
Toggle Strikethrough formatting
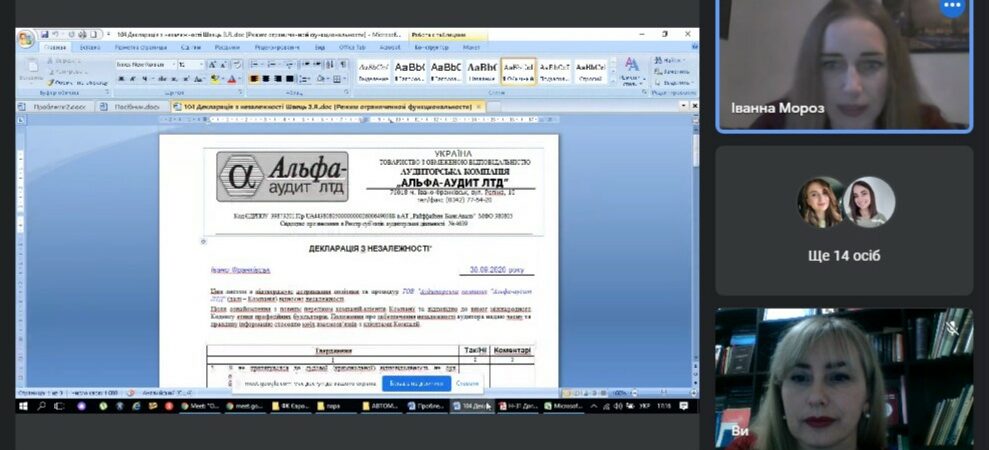point(161,79)
